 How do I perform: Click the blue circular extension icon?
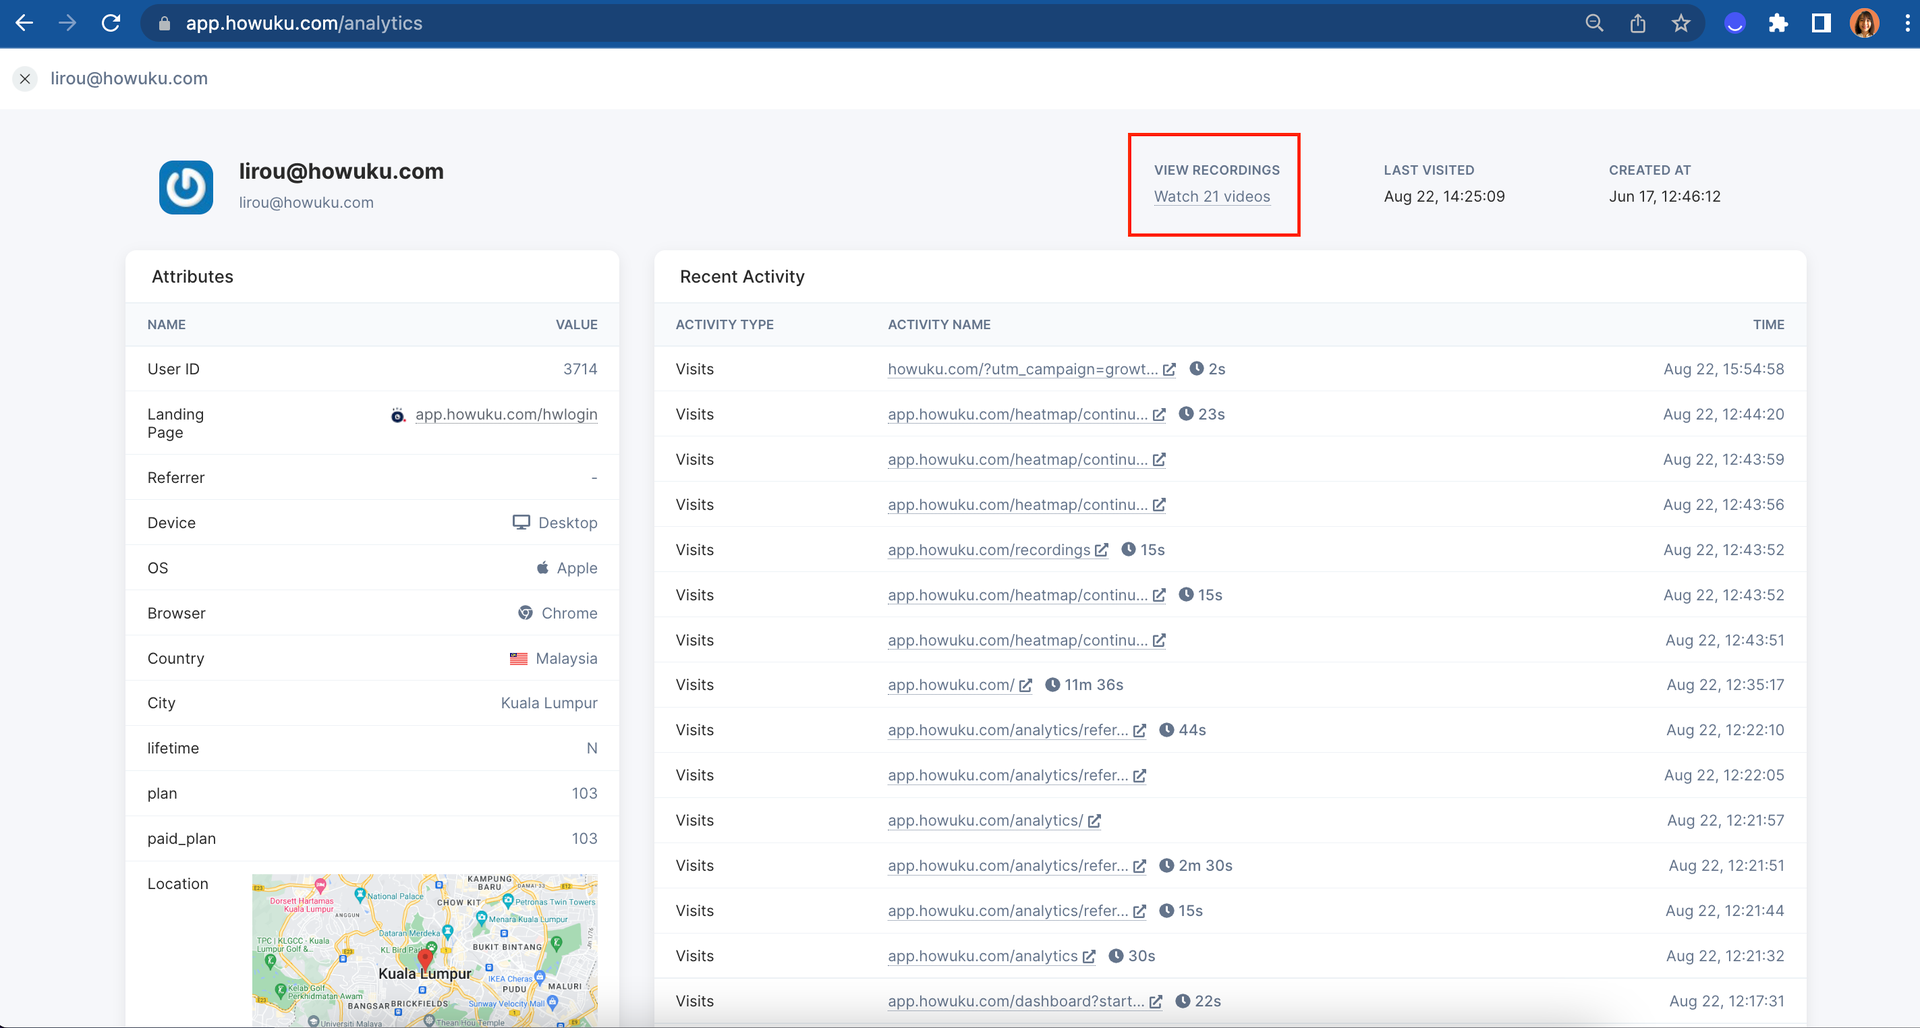click(x=1735, y=23)
